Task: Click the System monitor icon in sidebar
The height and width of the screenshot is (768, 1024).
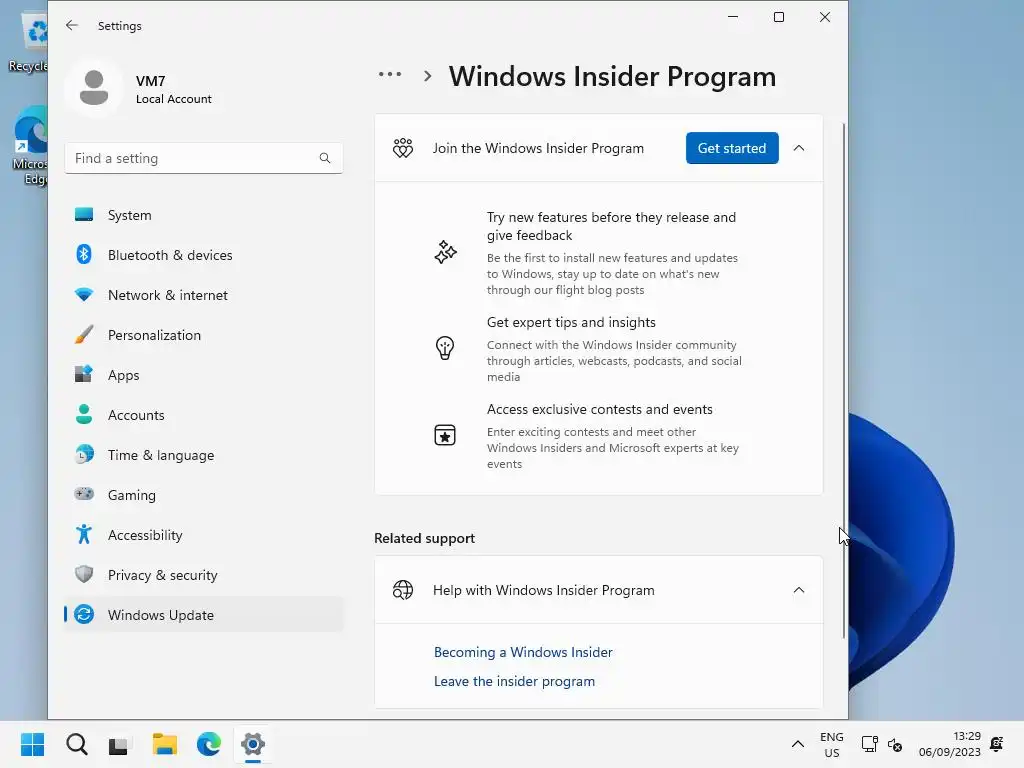Action: (x=84, y=215)
